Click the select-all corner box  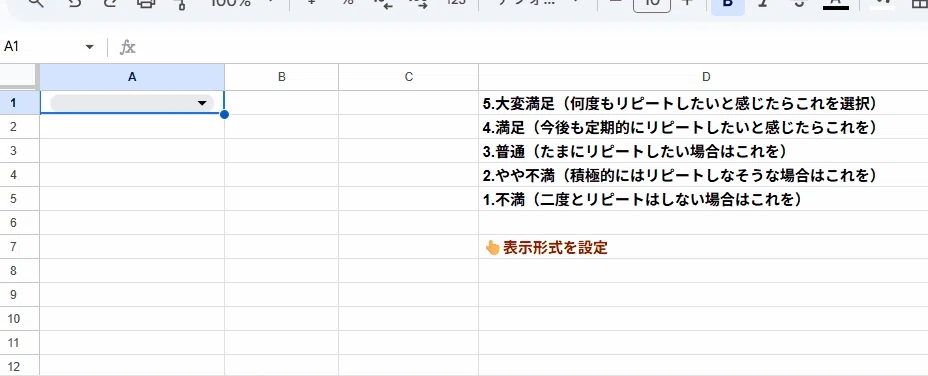tap(20, 77)
